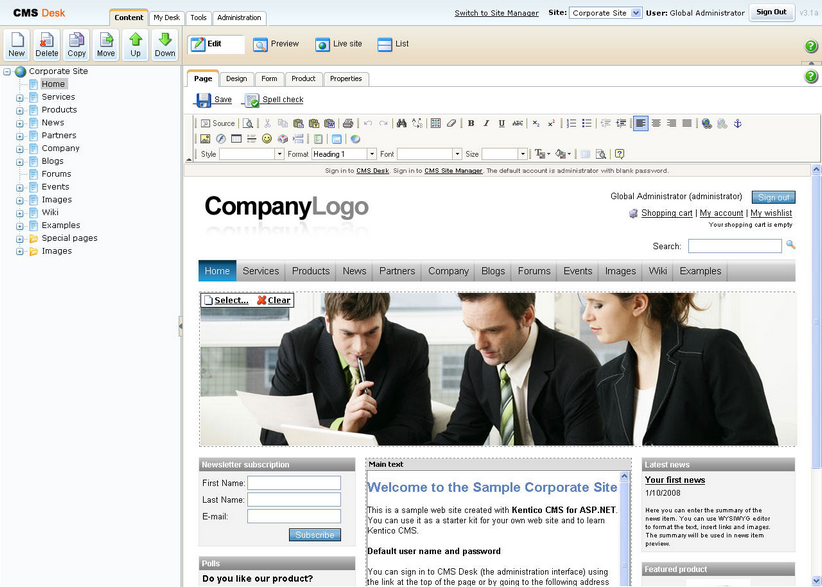Image resolution: width=822 pixels, height=587 pixels.
Task: Switch to the My Desk tab
Action: coord(167,18)
